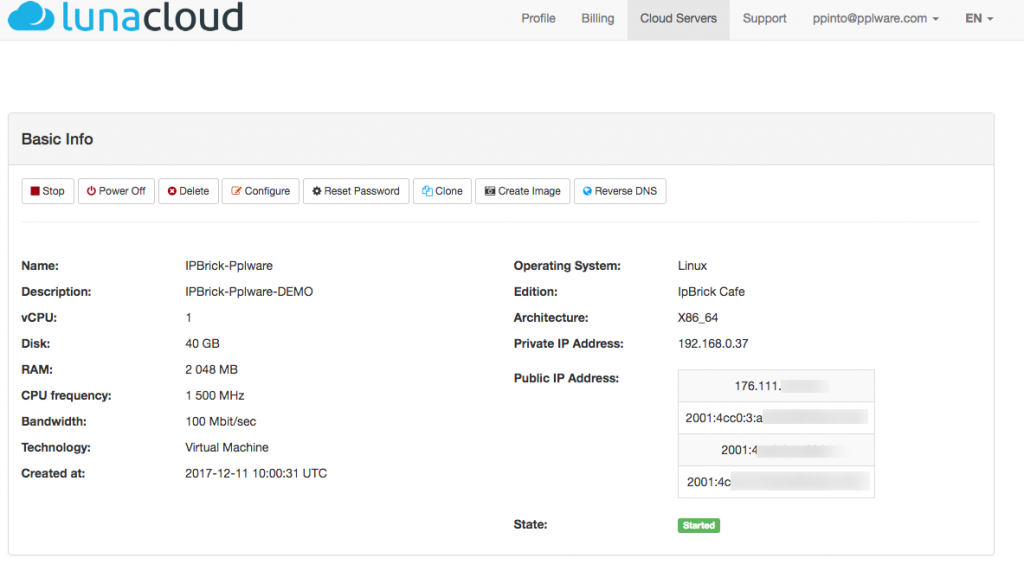Click the Linux operating system value
Image resolution: width=1024 pixels, height=571 pixels.
[692, 266]
